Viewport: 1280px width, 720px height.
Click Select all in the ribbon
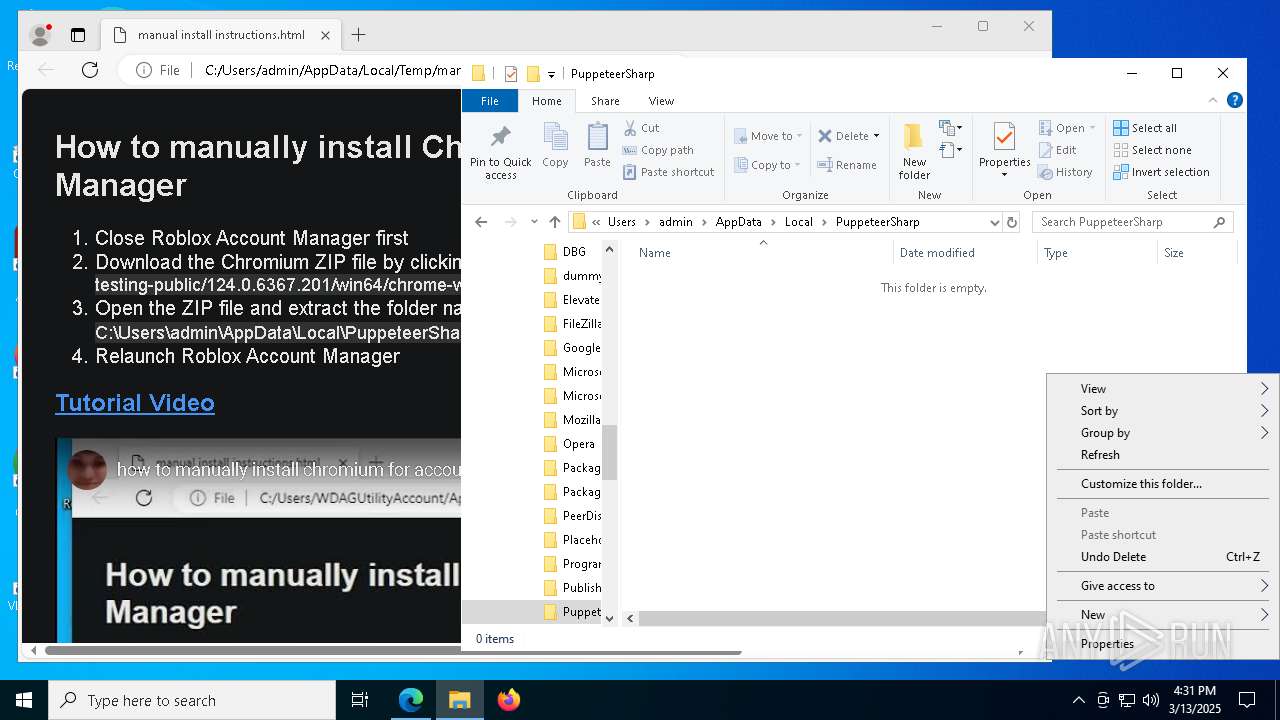(1145, 128)
